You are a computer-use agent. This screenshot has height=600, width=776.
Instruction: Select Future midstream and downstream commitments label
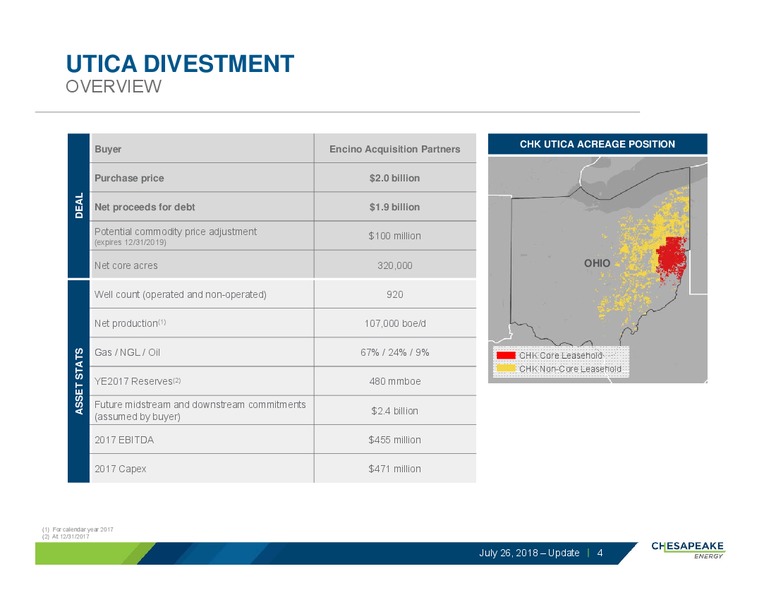pos(200,410)
